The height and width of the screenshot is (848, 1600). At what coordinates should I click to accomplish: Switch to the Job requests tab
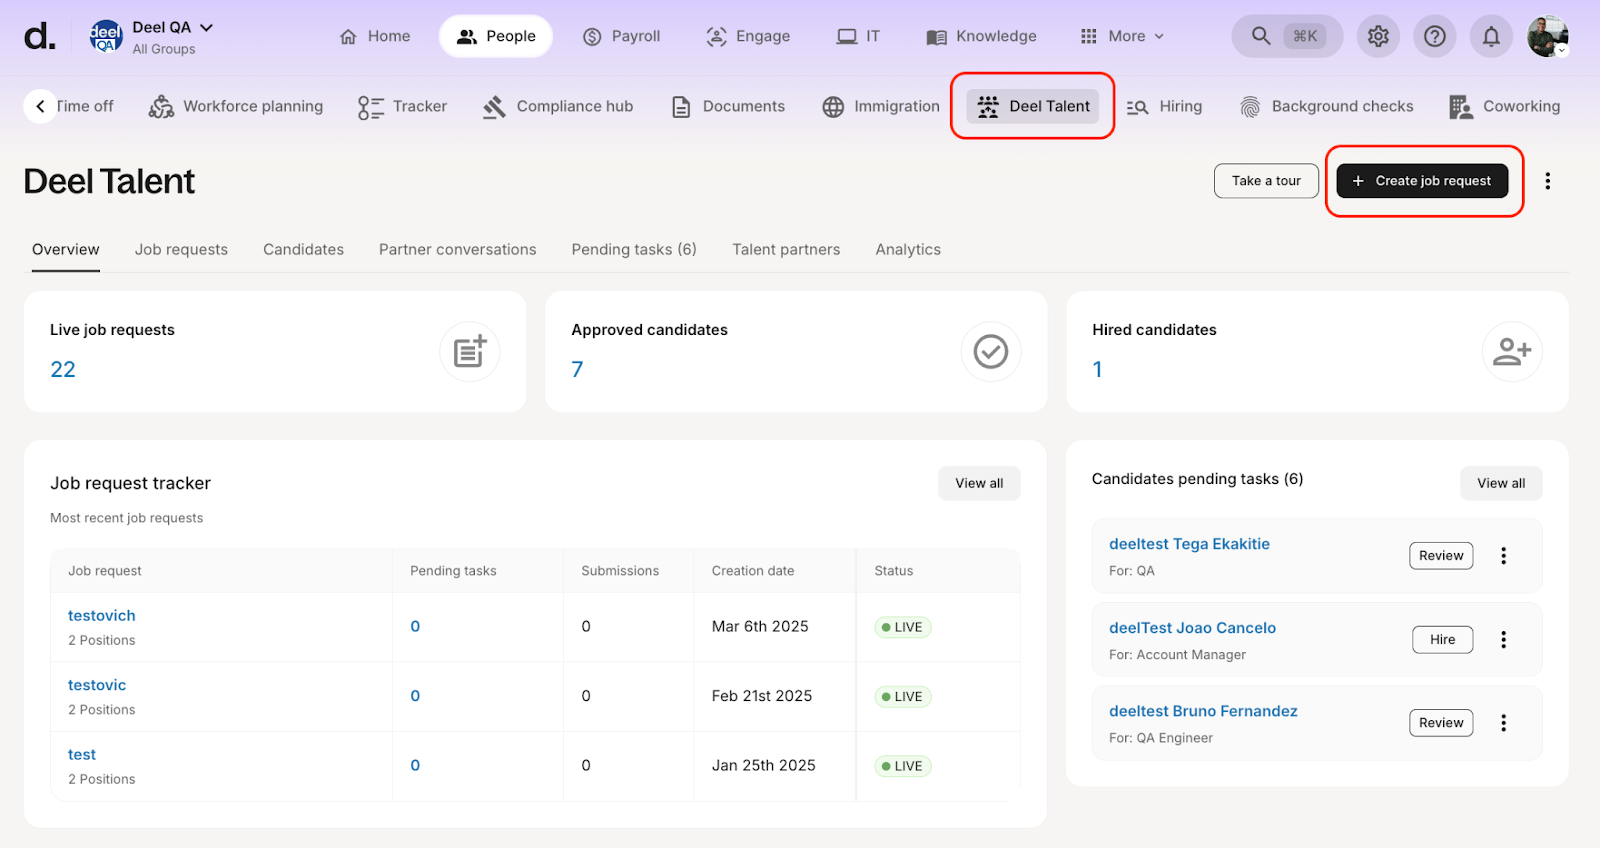click(181, 250)
